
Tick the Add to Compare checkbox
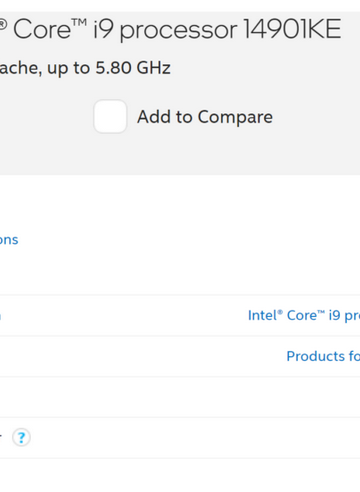pos(110,116)
